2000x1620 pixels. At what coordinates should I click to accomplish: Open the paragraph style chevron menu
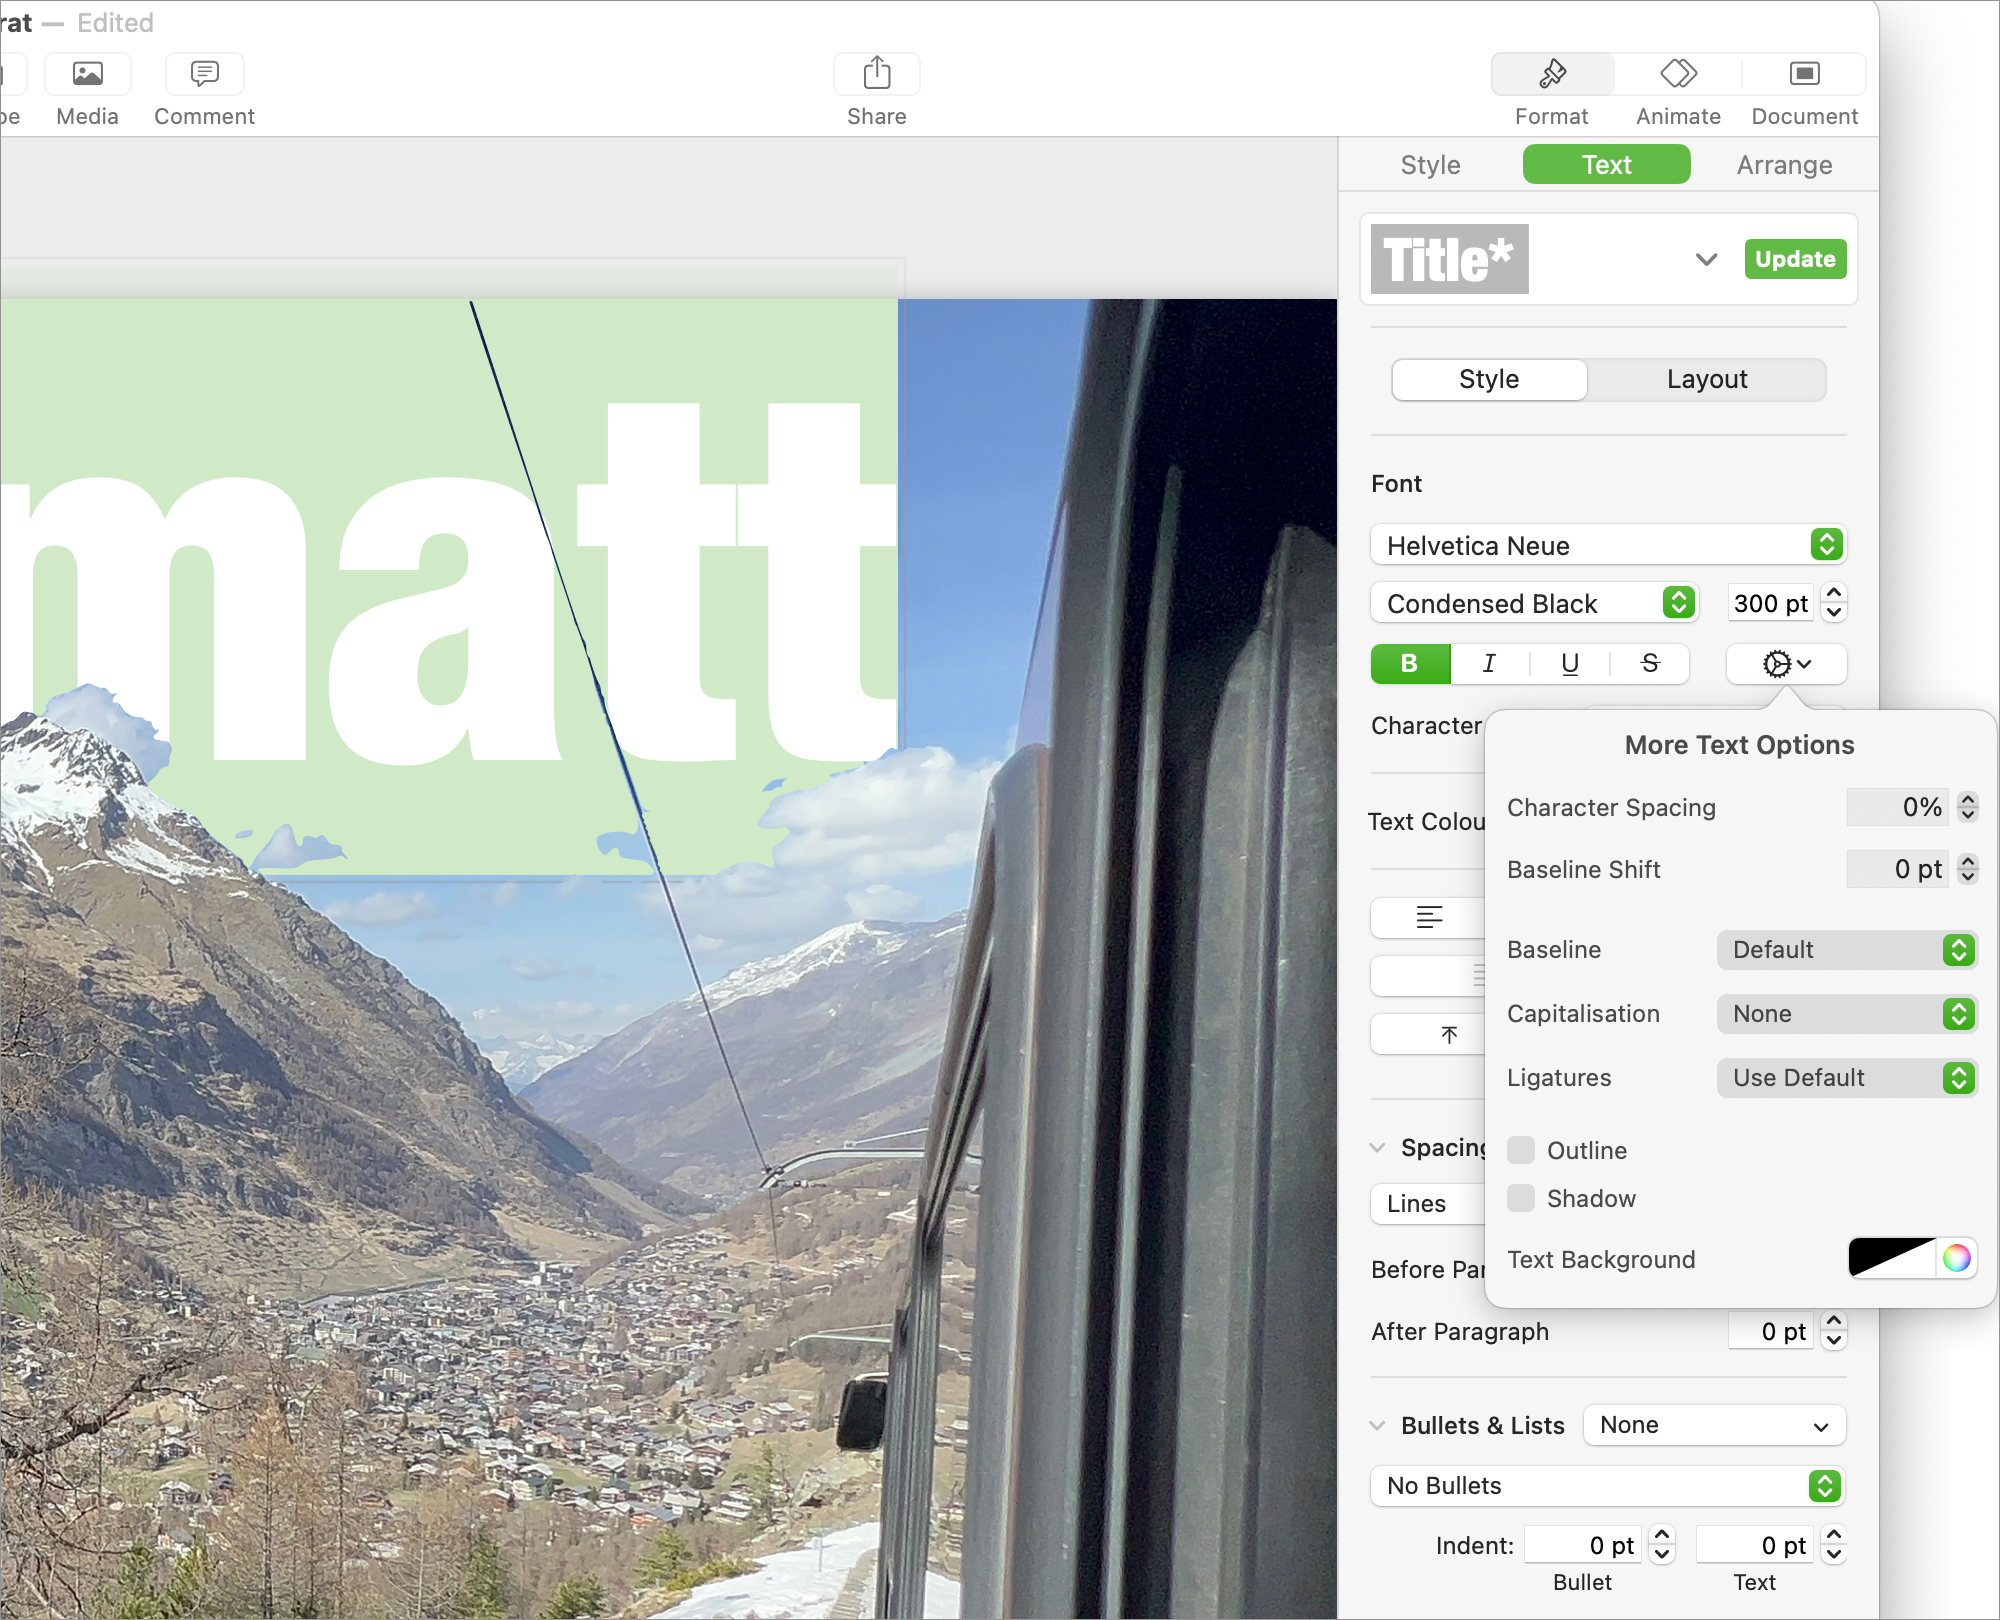(x=1706, y=259)
